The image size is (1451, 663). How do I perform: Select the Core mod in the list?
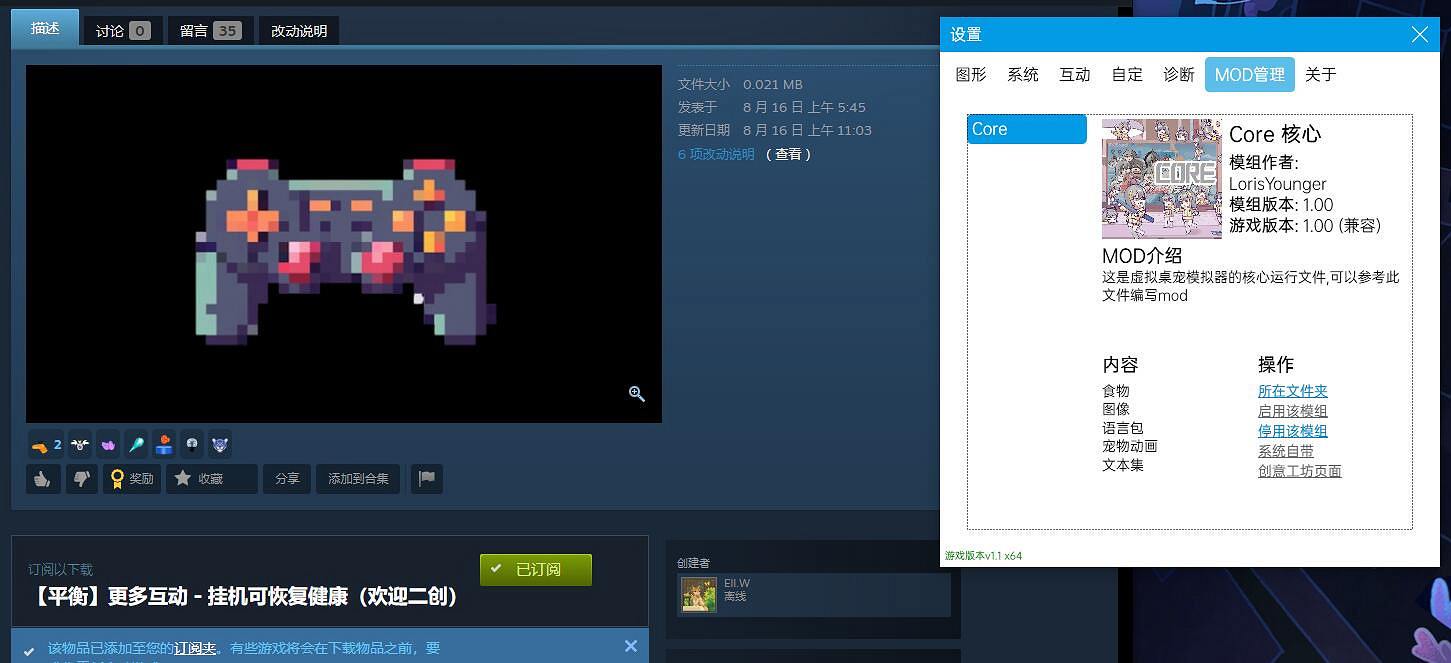coord(1026,129)
